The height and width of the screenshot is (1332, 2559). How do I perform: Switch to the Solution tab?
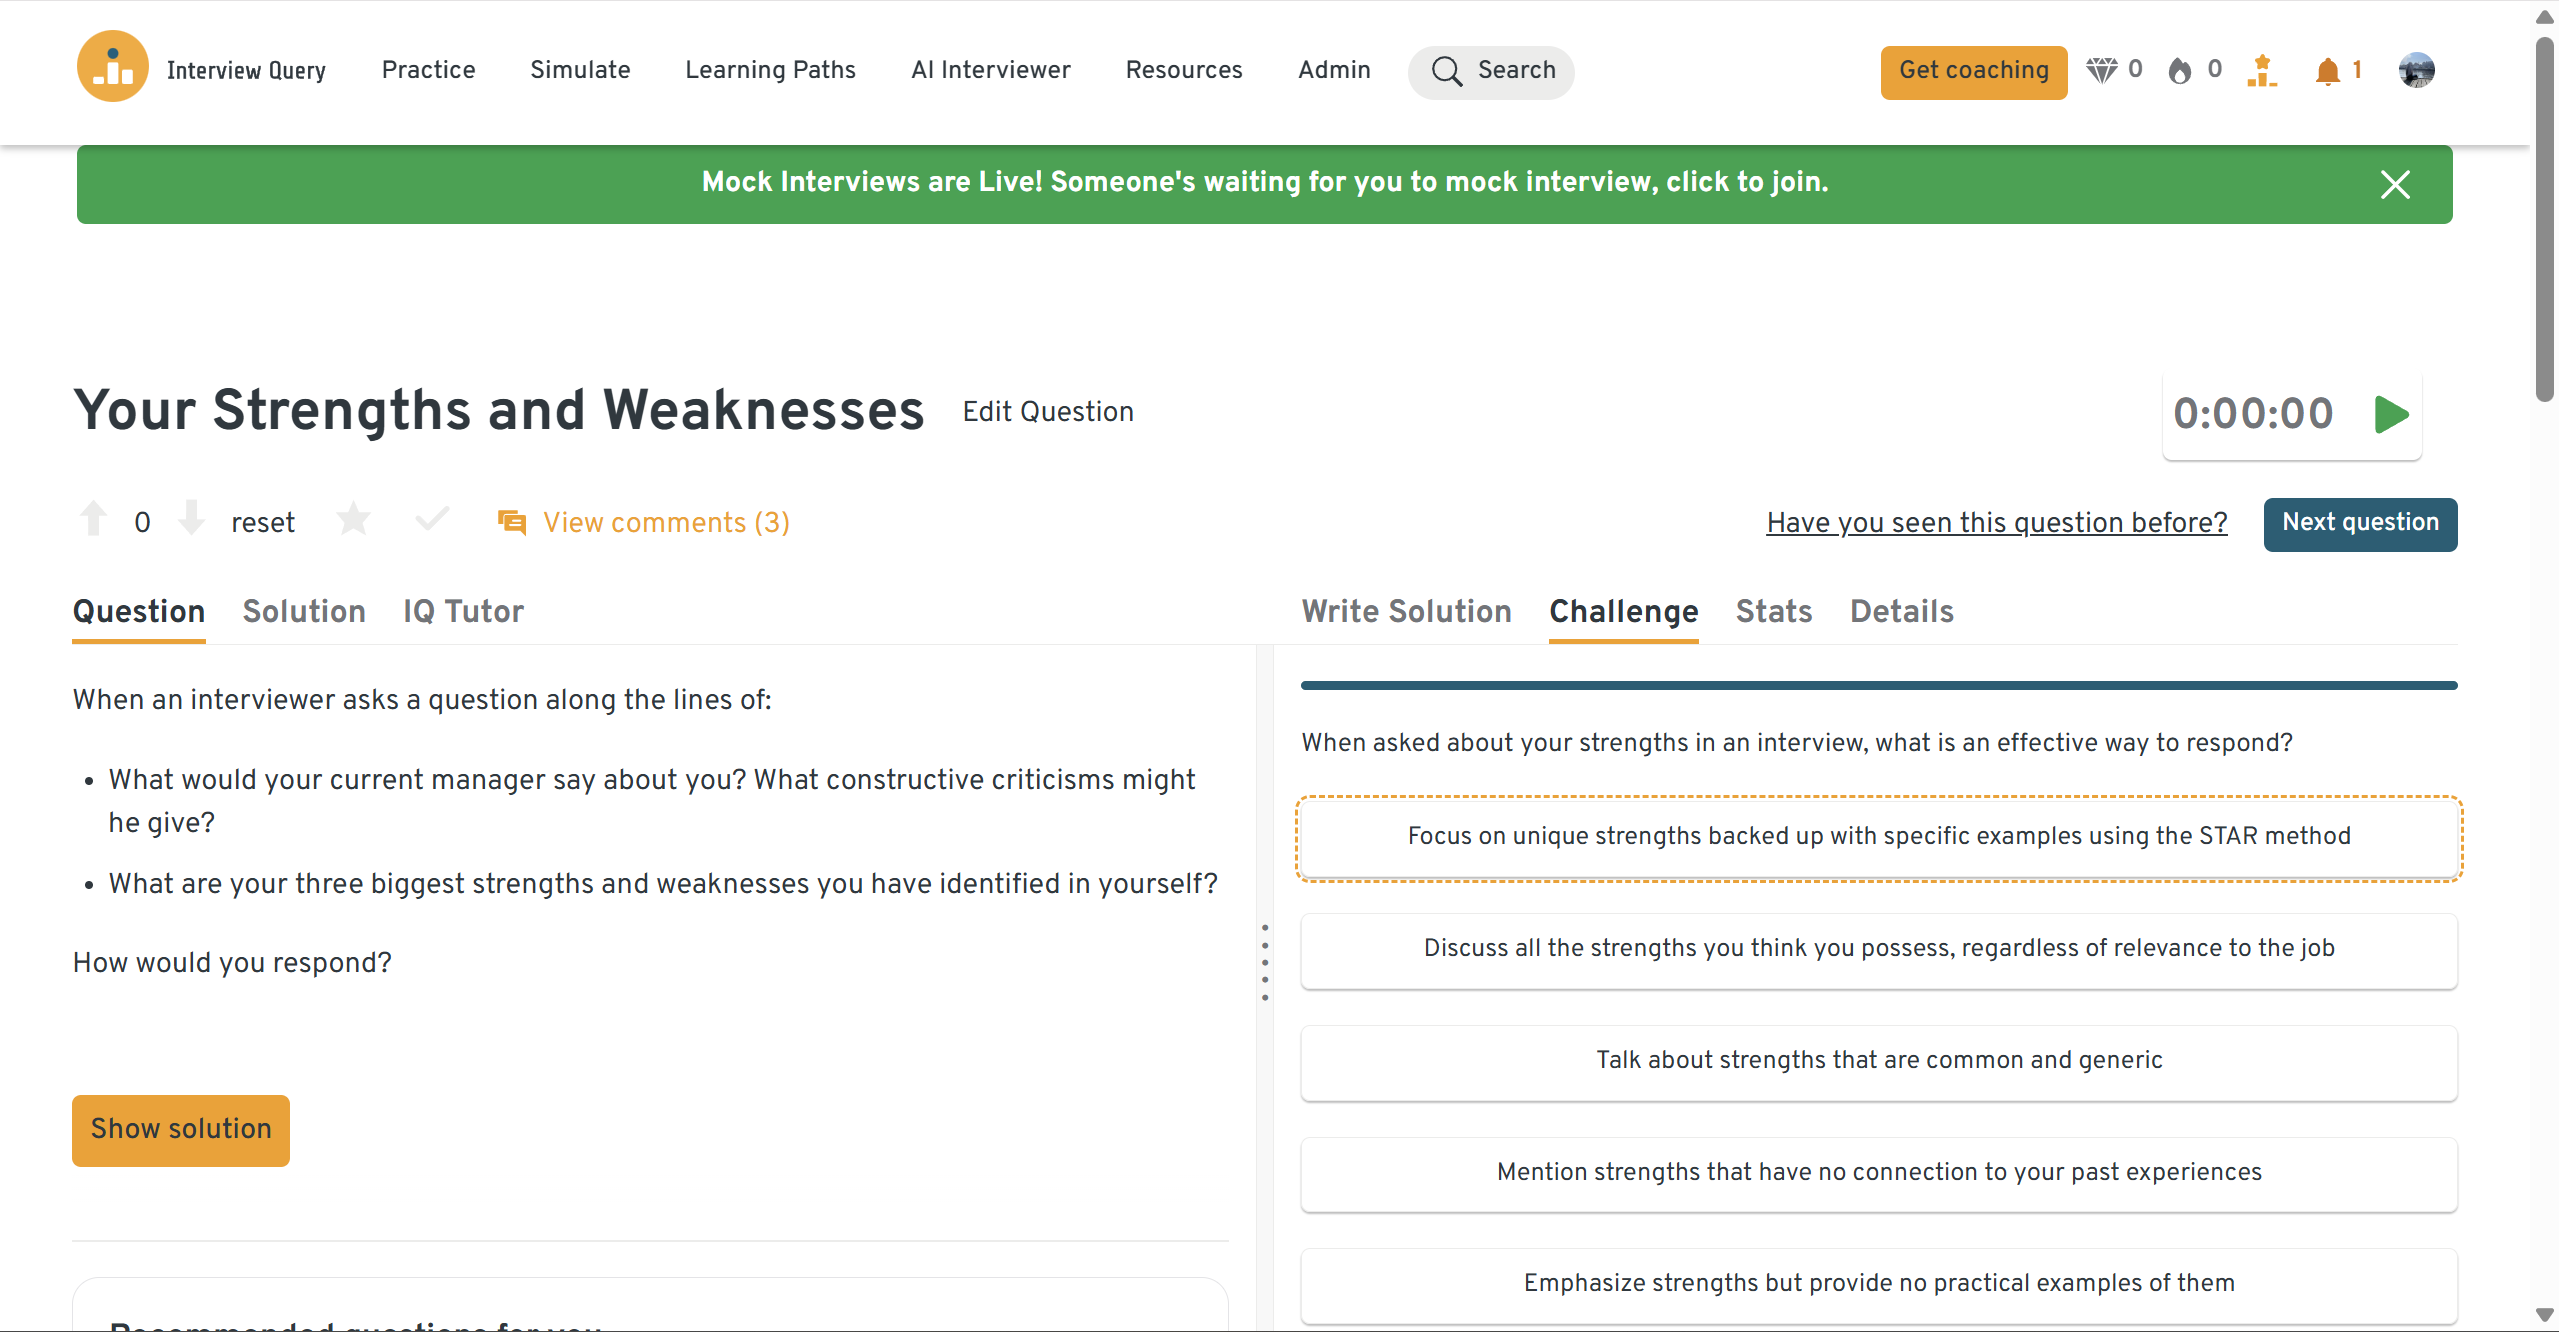click(304, 611)
